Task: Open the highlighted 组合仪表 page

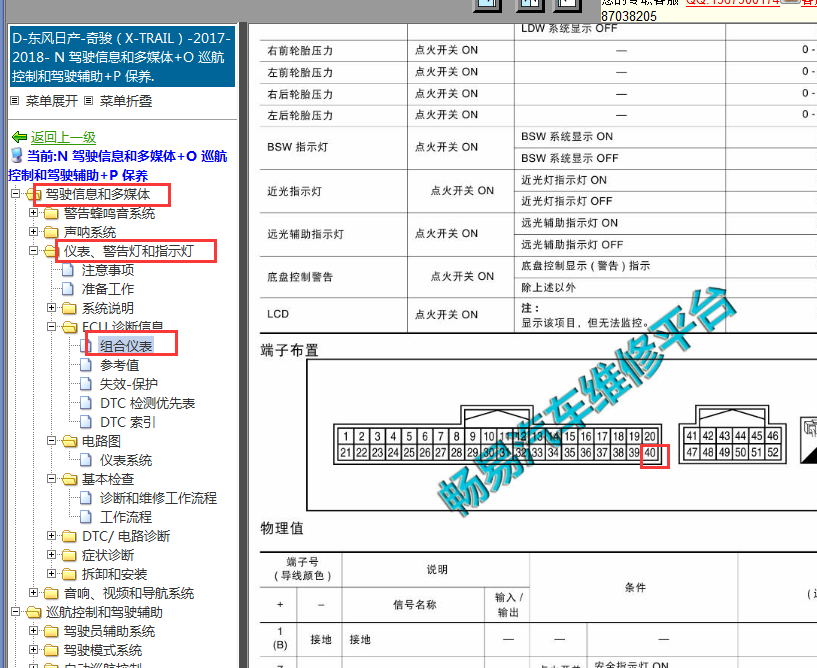Action: (126, 346)
